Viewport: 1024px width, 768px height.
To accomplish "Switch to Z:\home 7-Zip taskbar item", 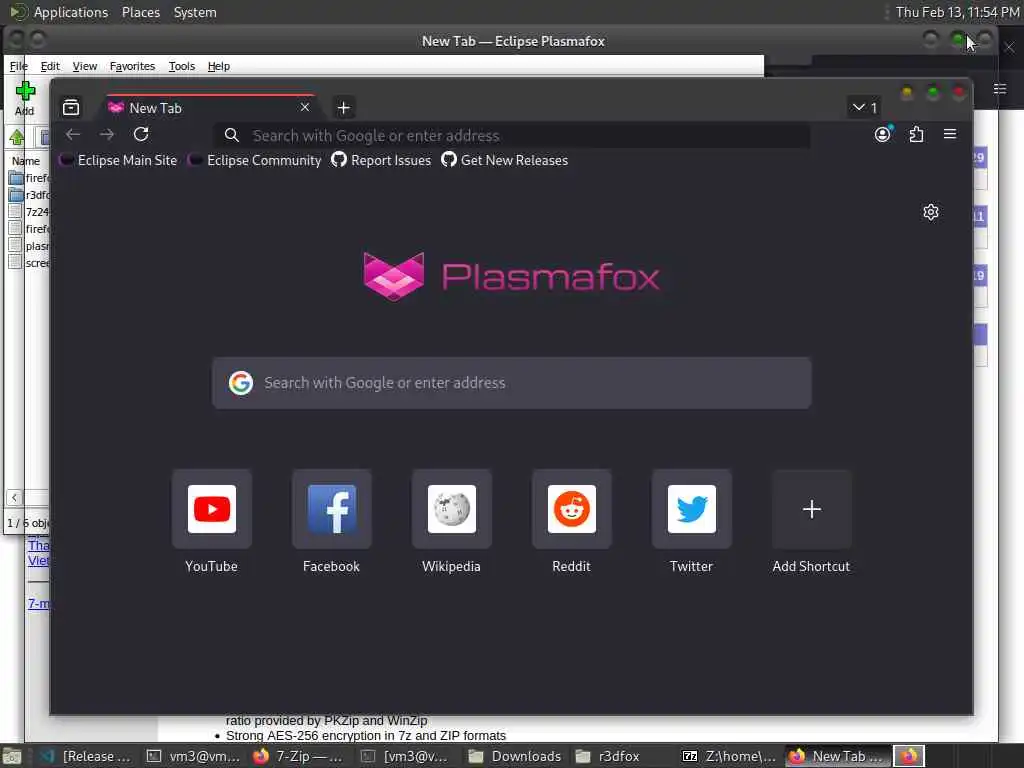I will point(729,756).
